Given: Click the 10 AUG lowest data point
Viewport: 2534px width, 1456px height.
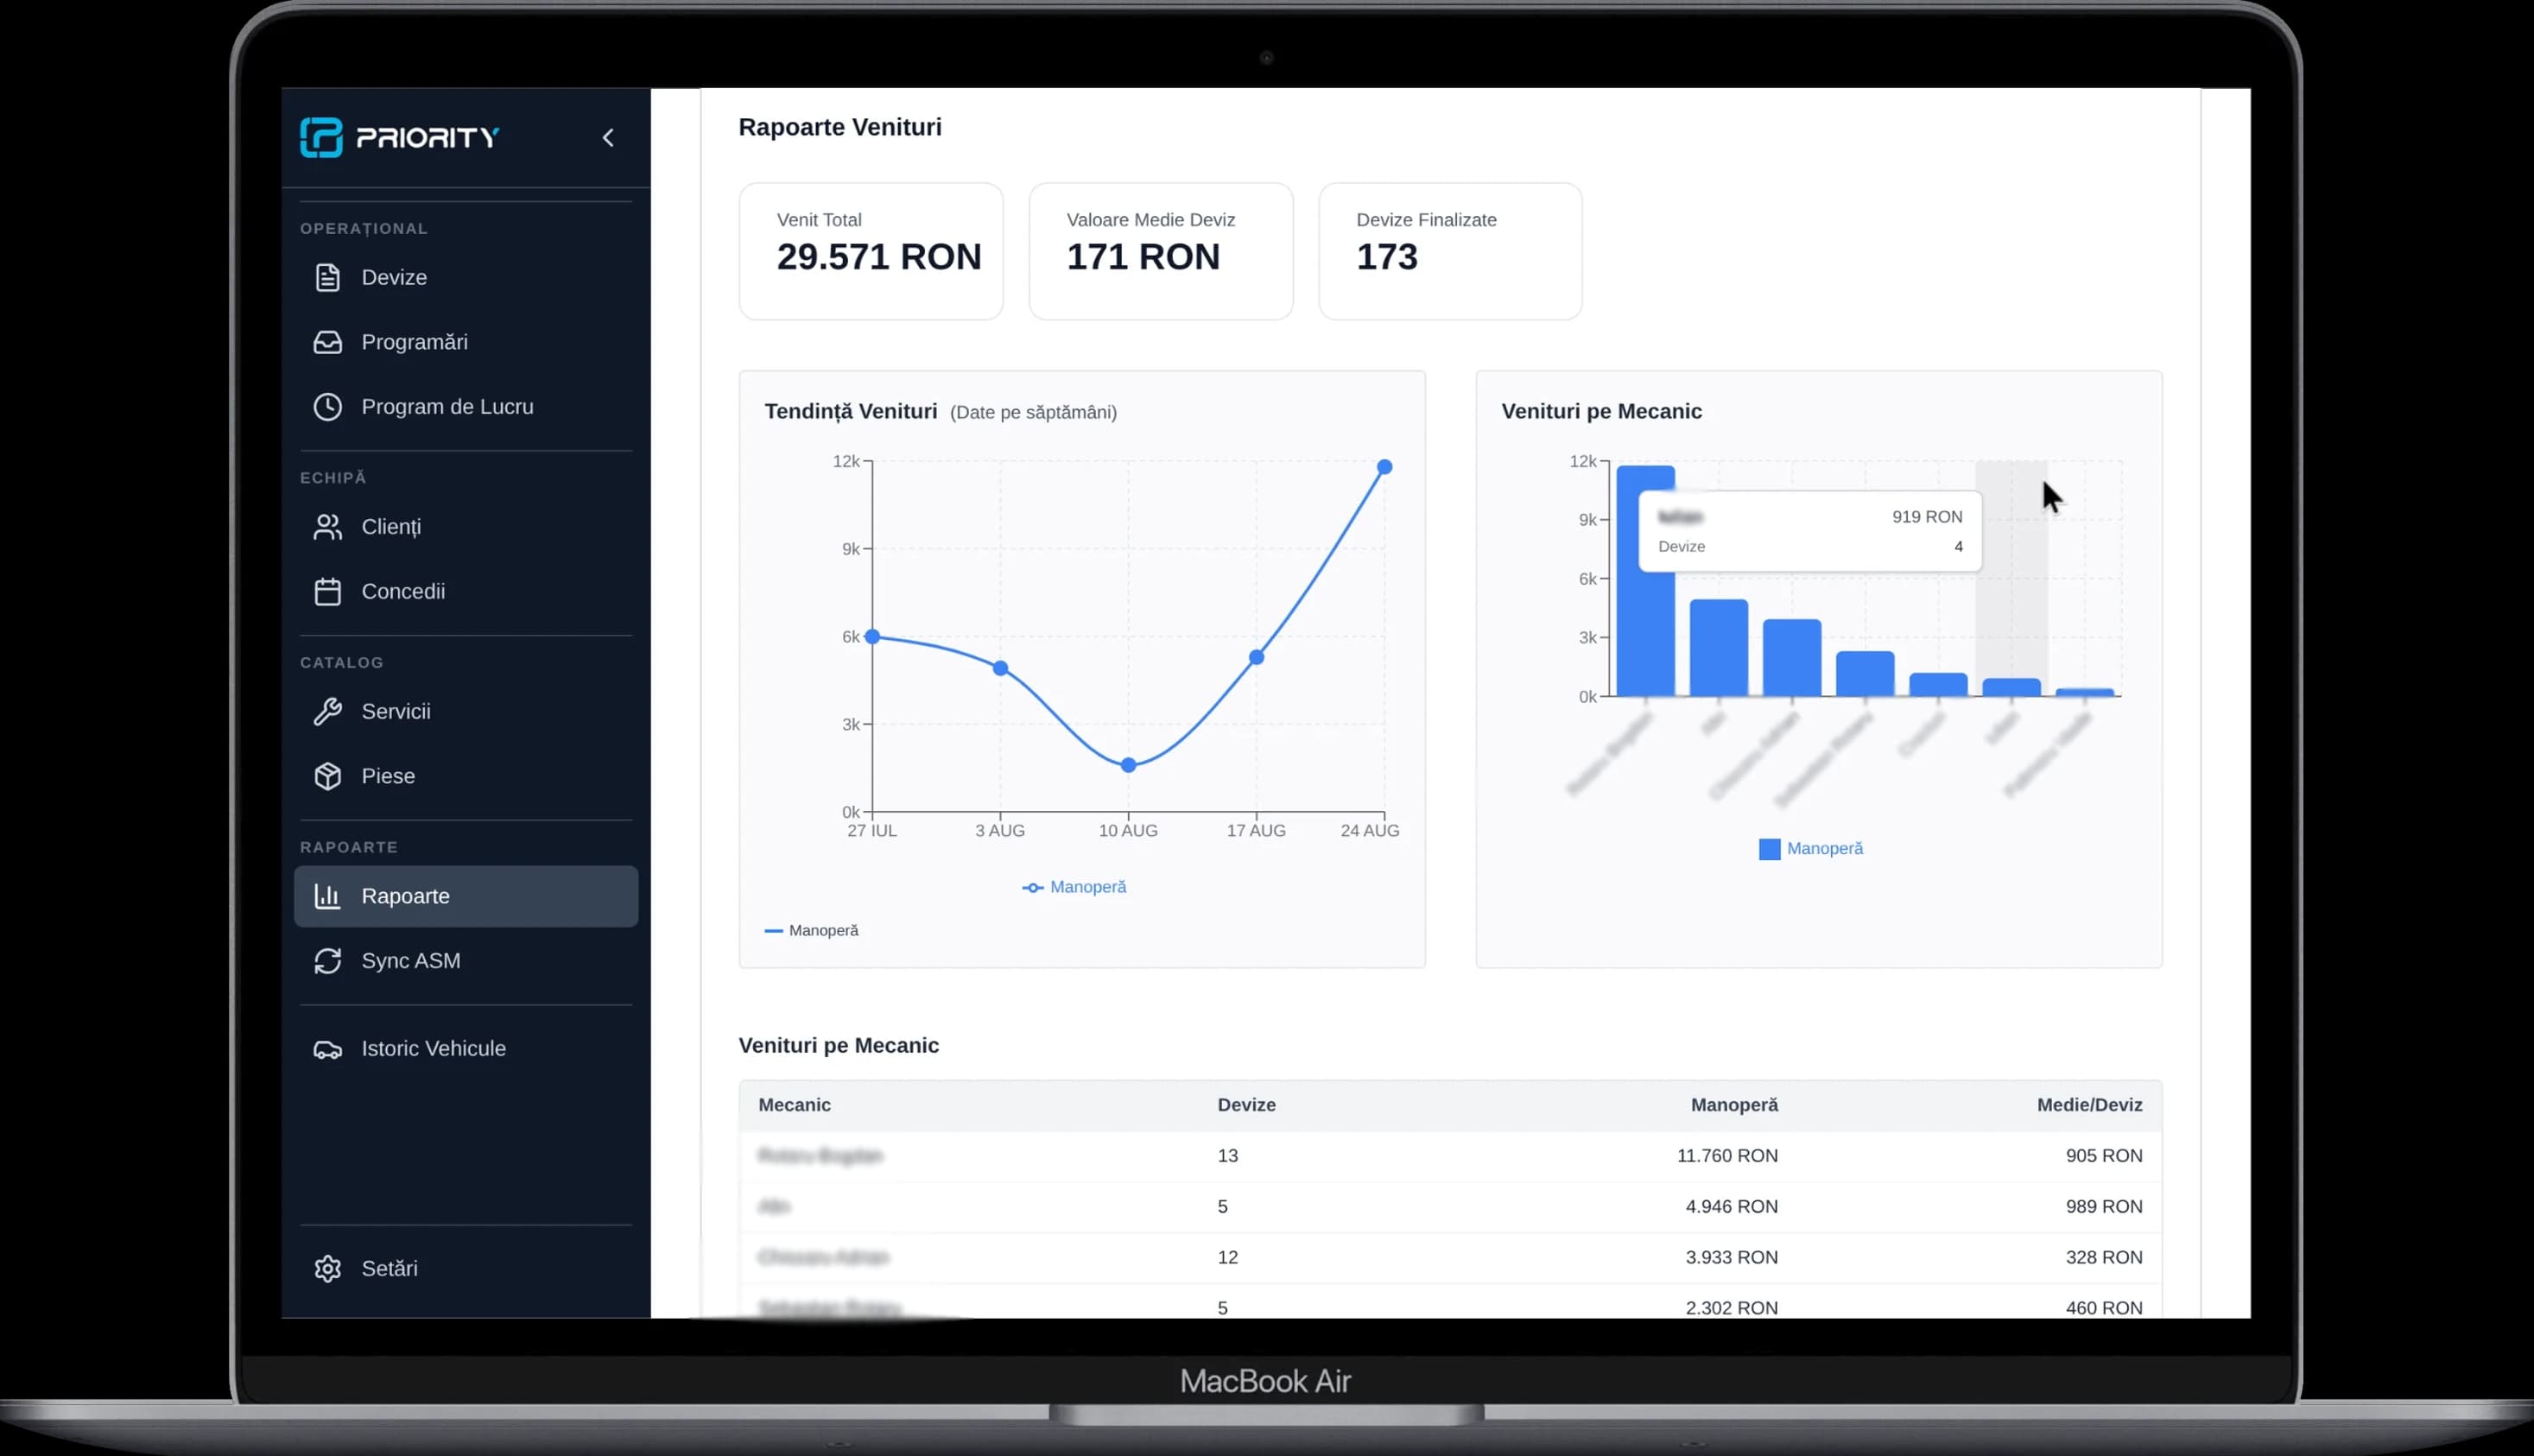Looking at the screenshot, I should click(1128, 765).
